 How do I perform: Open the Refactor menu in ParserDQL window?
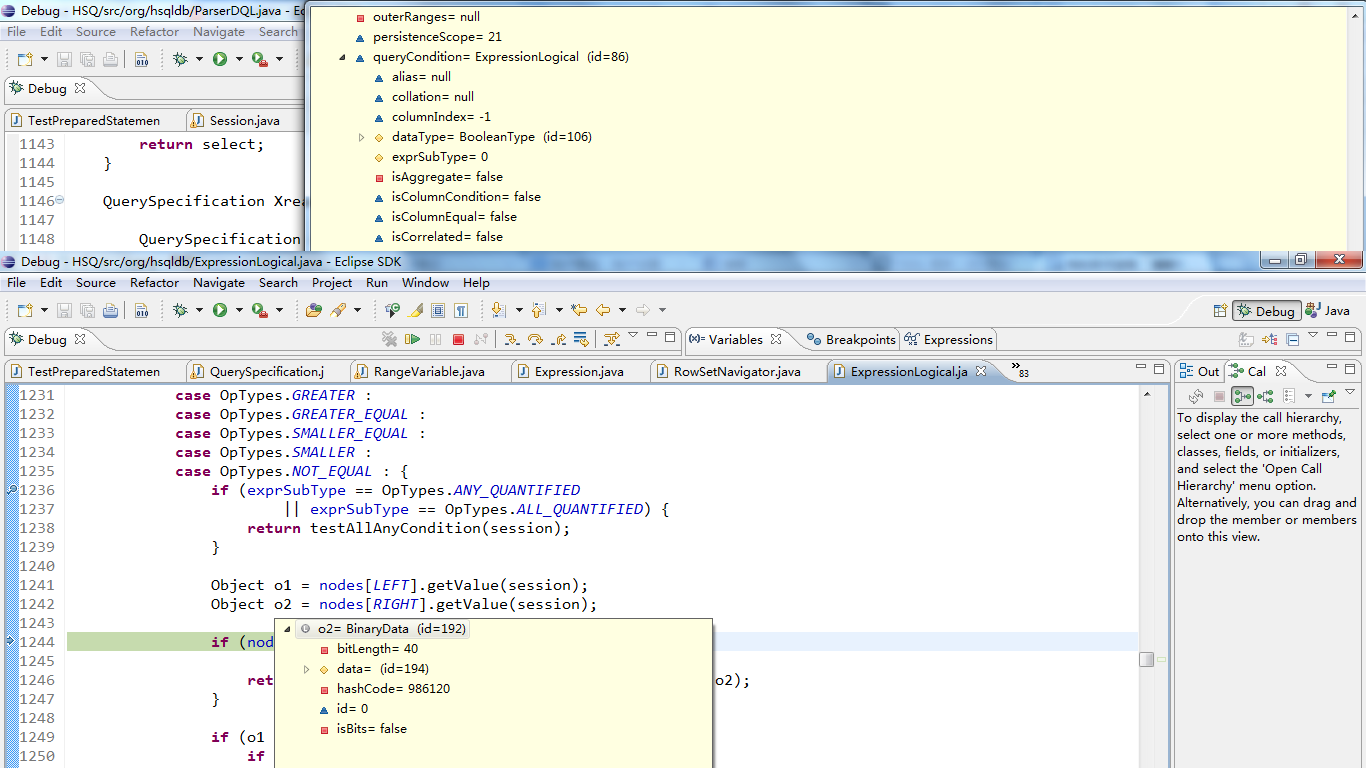[x=155, y=32]
